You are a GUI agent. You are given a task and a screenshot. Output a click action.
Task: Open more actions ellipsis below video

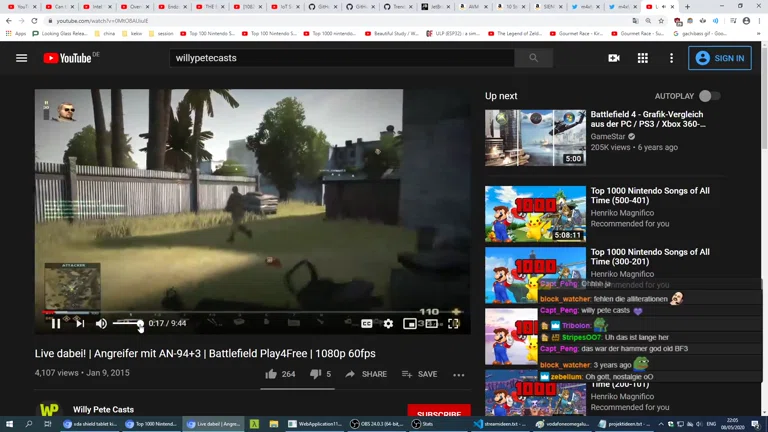coord(458,375)
